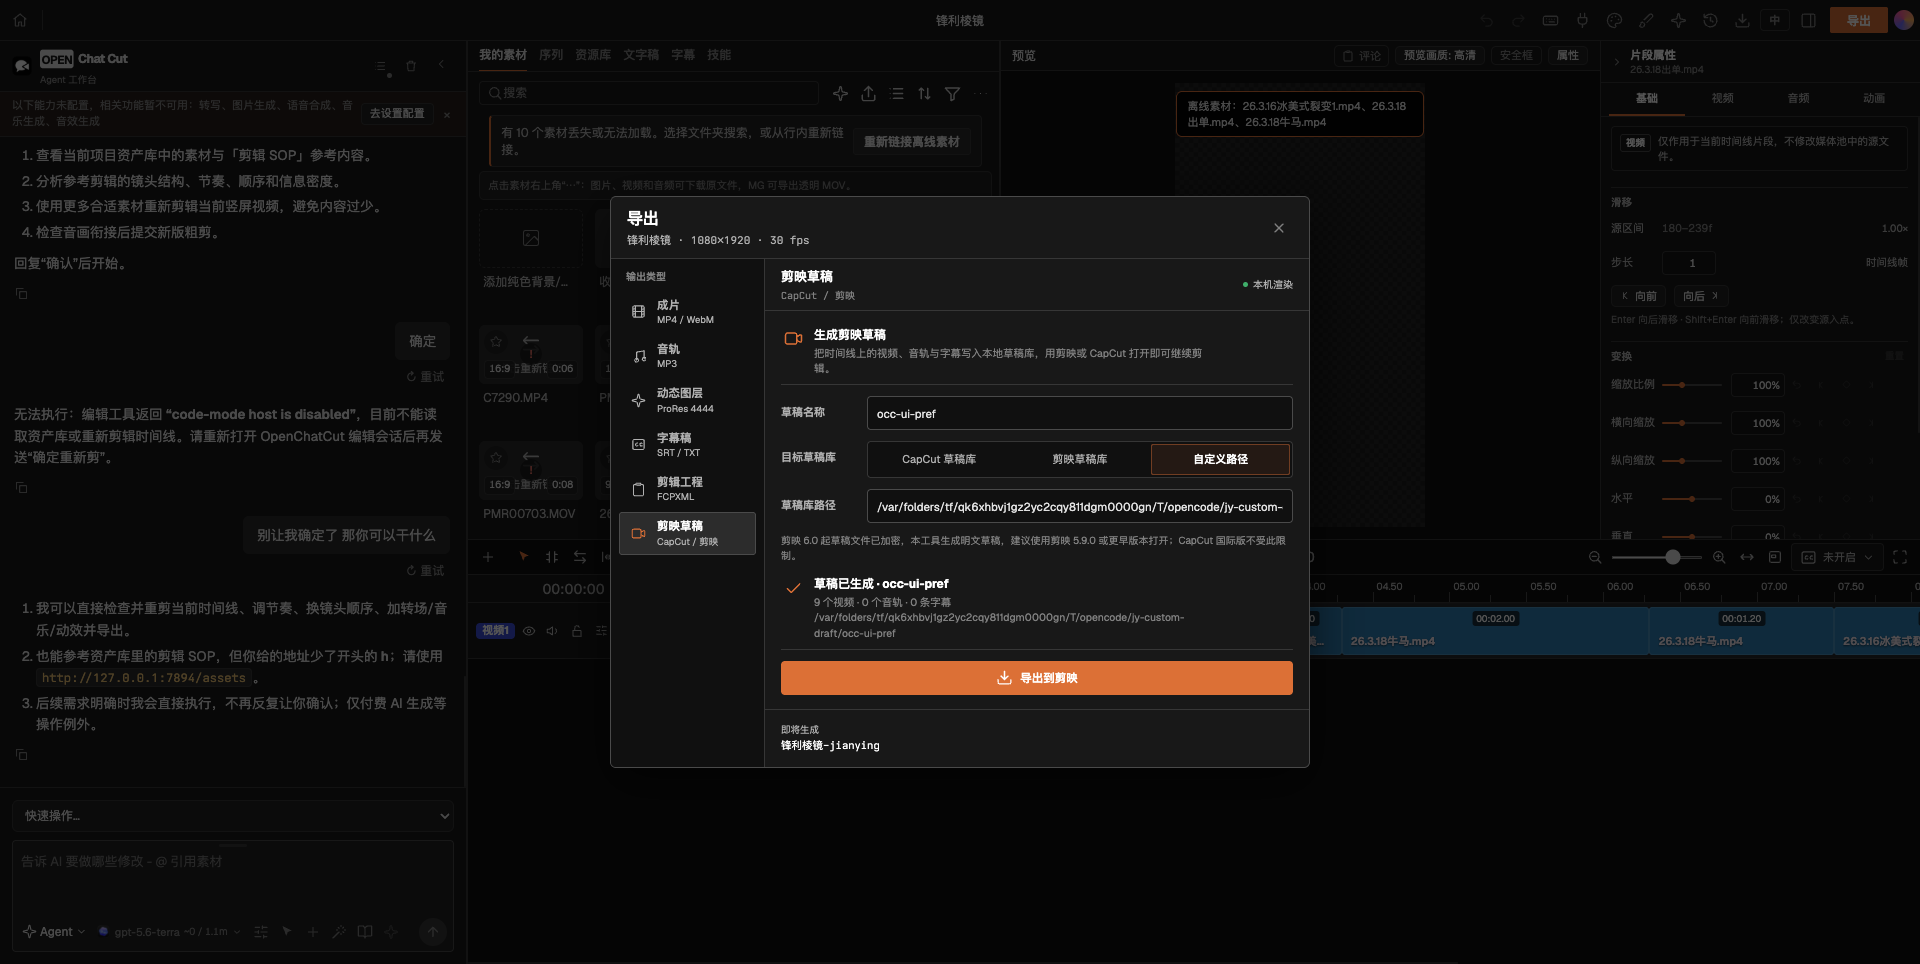Screen dimensions: 1920x964
Task: Adjust the 横向缩放 slider
Action: pos(1692,423)
